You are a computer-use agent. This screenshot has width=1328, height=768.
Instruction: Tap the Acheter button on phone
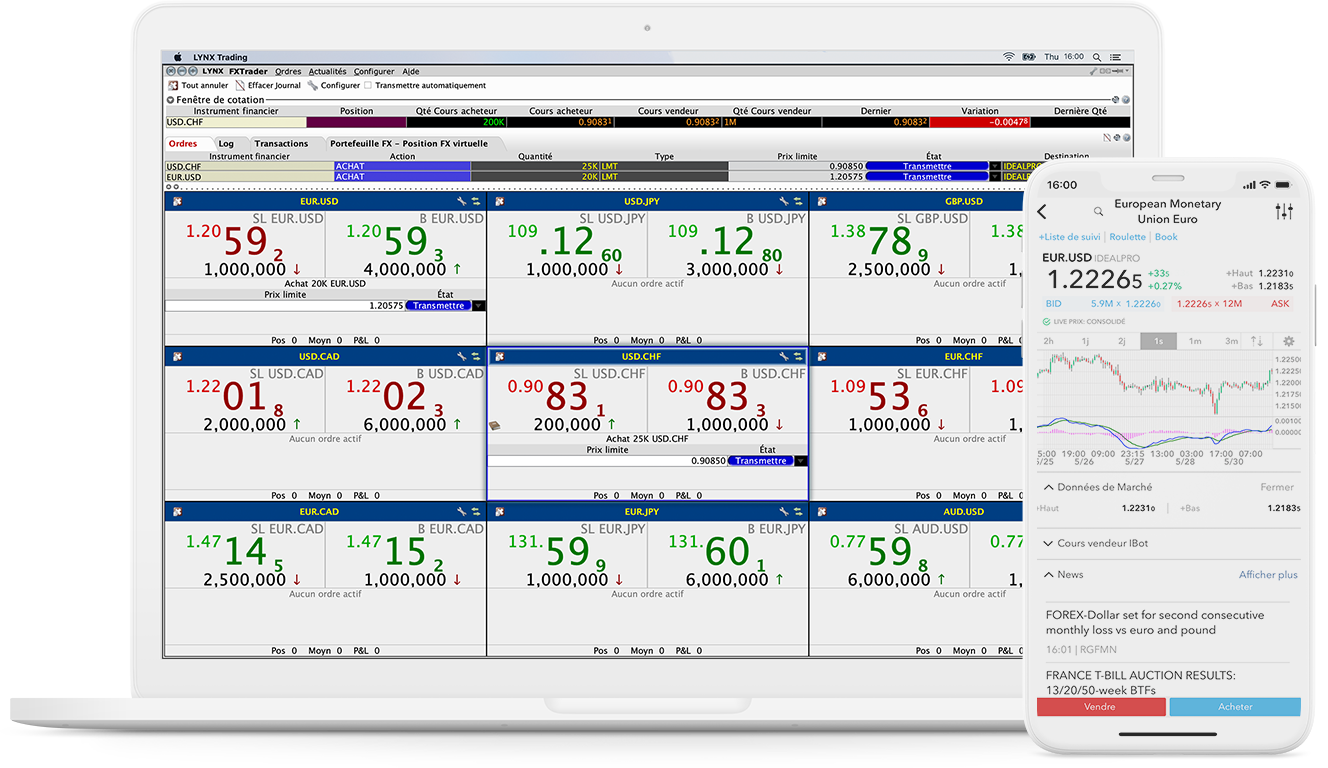click(x=1235, y=706)
